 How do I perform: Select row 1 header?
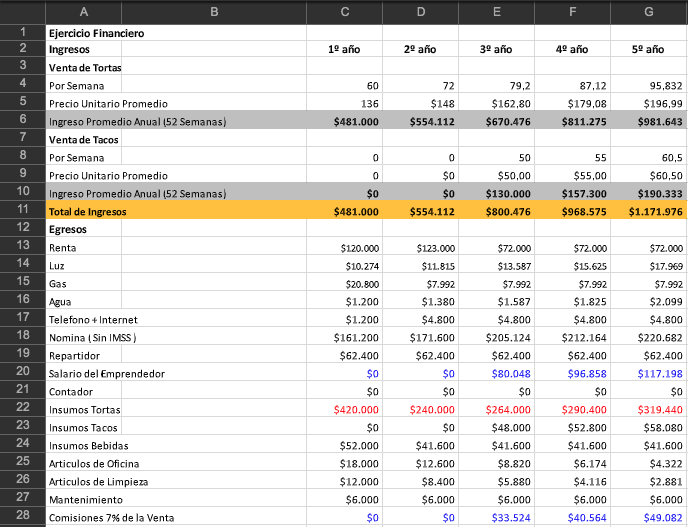point(23,32)
